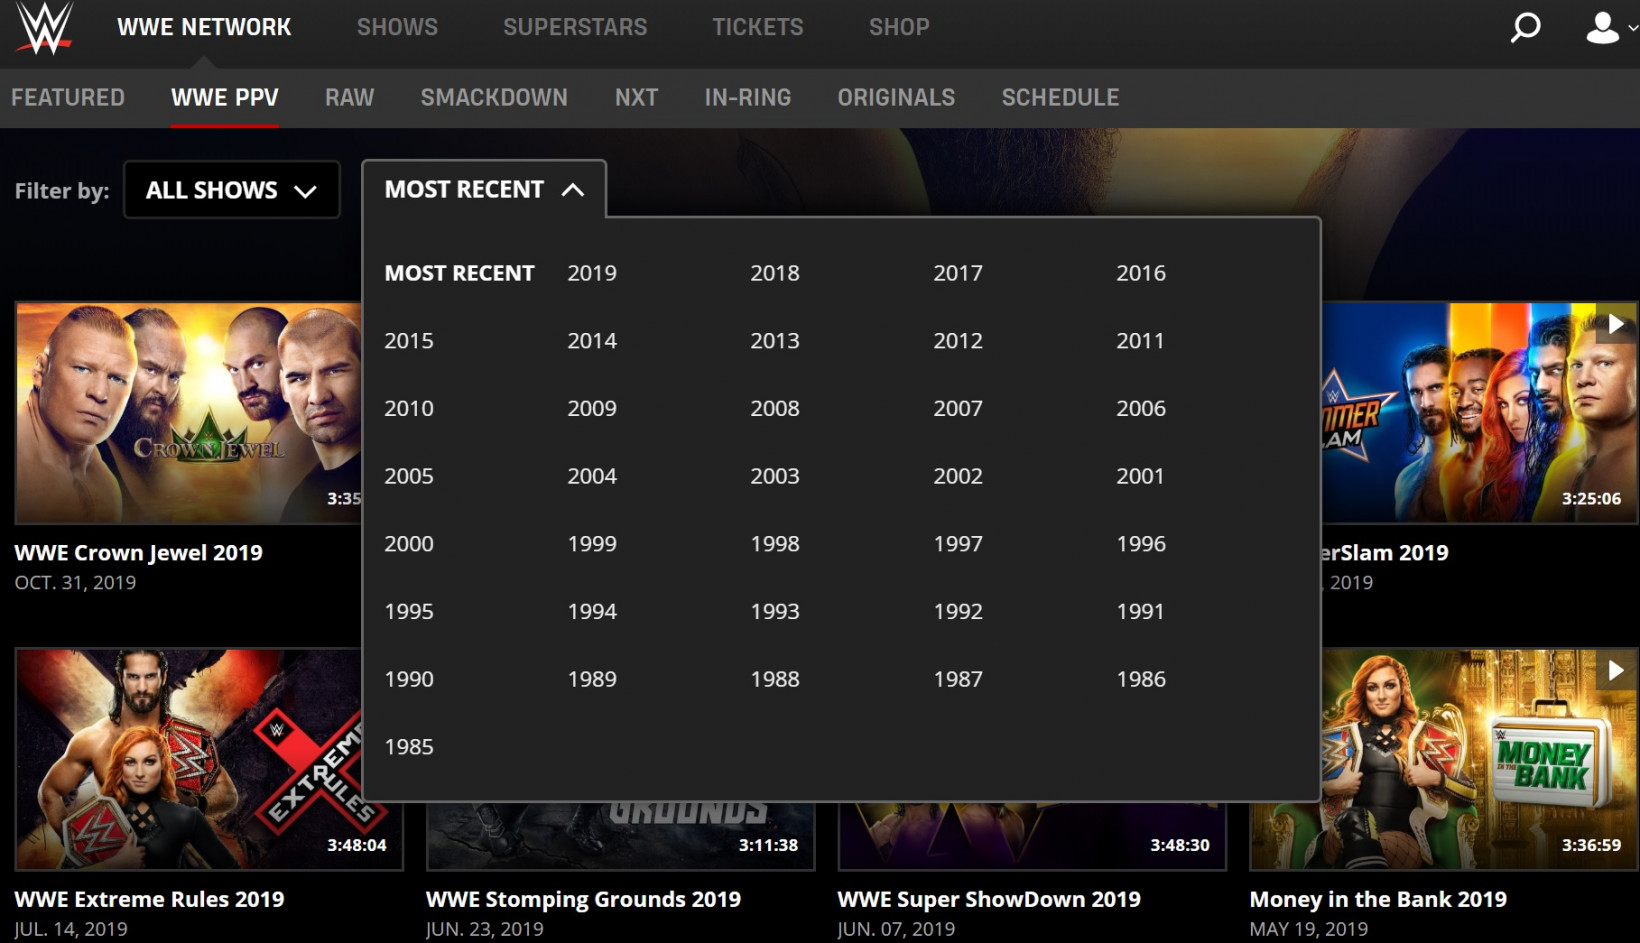Filter by year 2004

click(592, 476)
